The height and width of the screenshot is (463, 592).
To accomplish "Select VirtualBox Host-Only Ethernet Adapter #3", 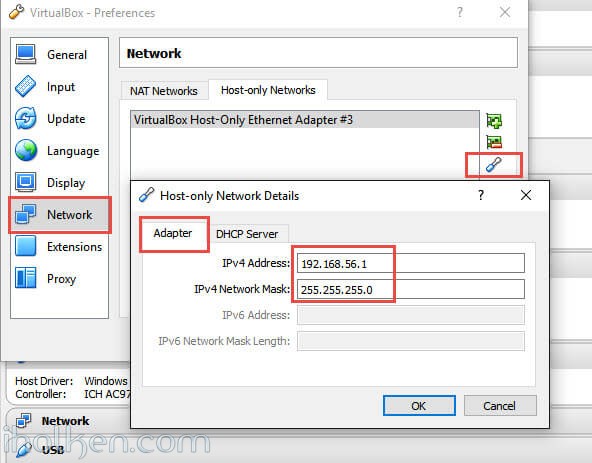I will (x=305, y=120).
